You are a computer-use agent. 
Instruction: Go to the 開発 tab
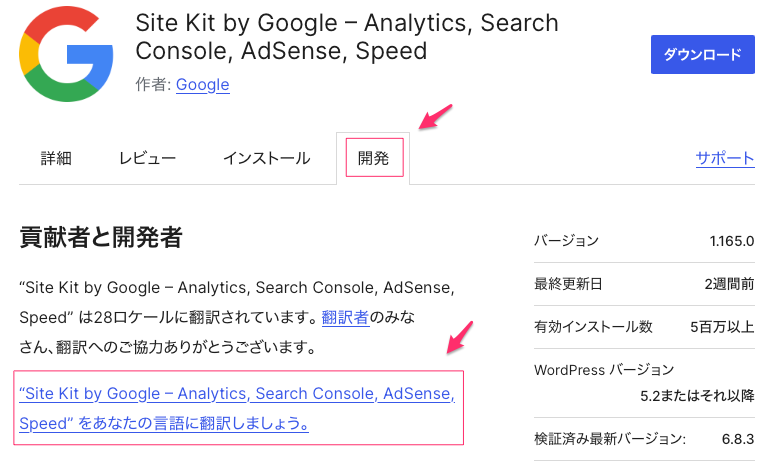[374, 158]
